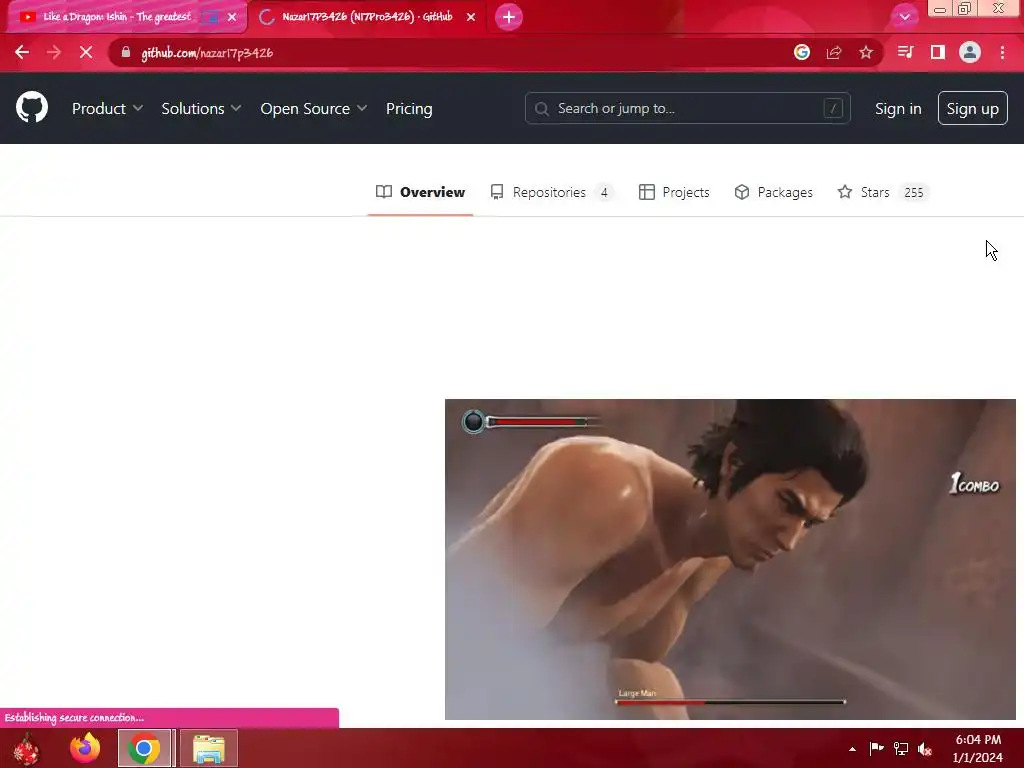Open the Chrome profile avatar
The height and width of the screenshot is (768, 1024).
pyautogui.click(x=970, y=52)
